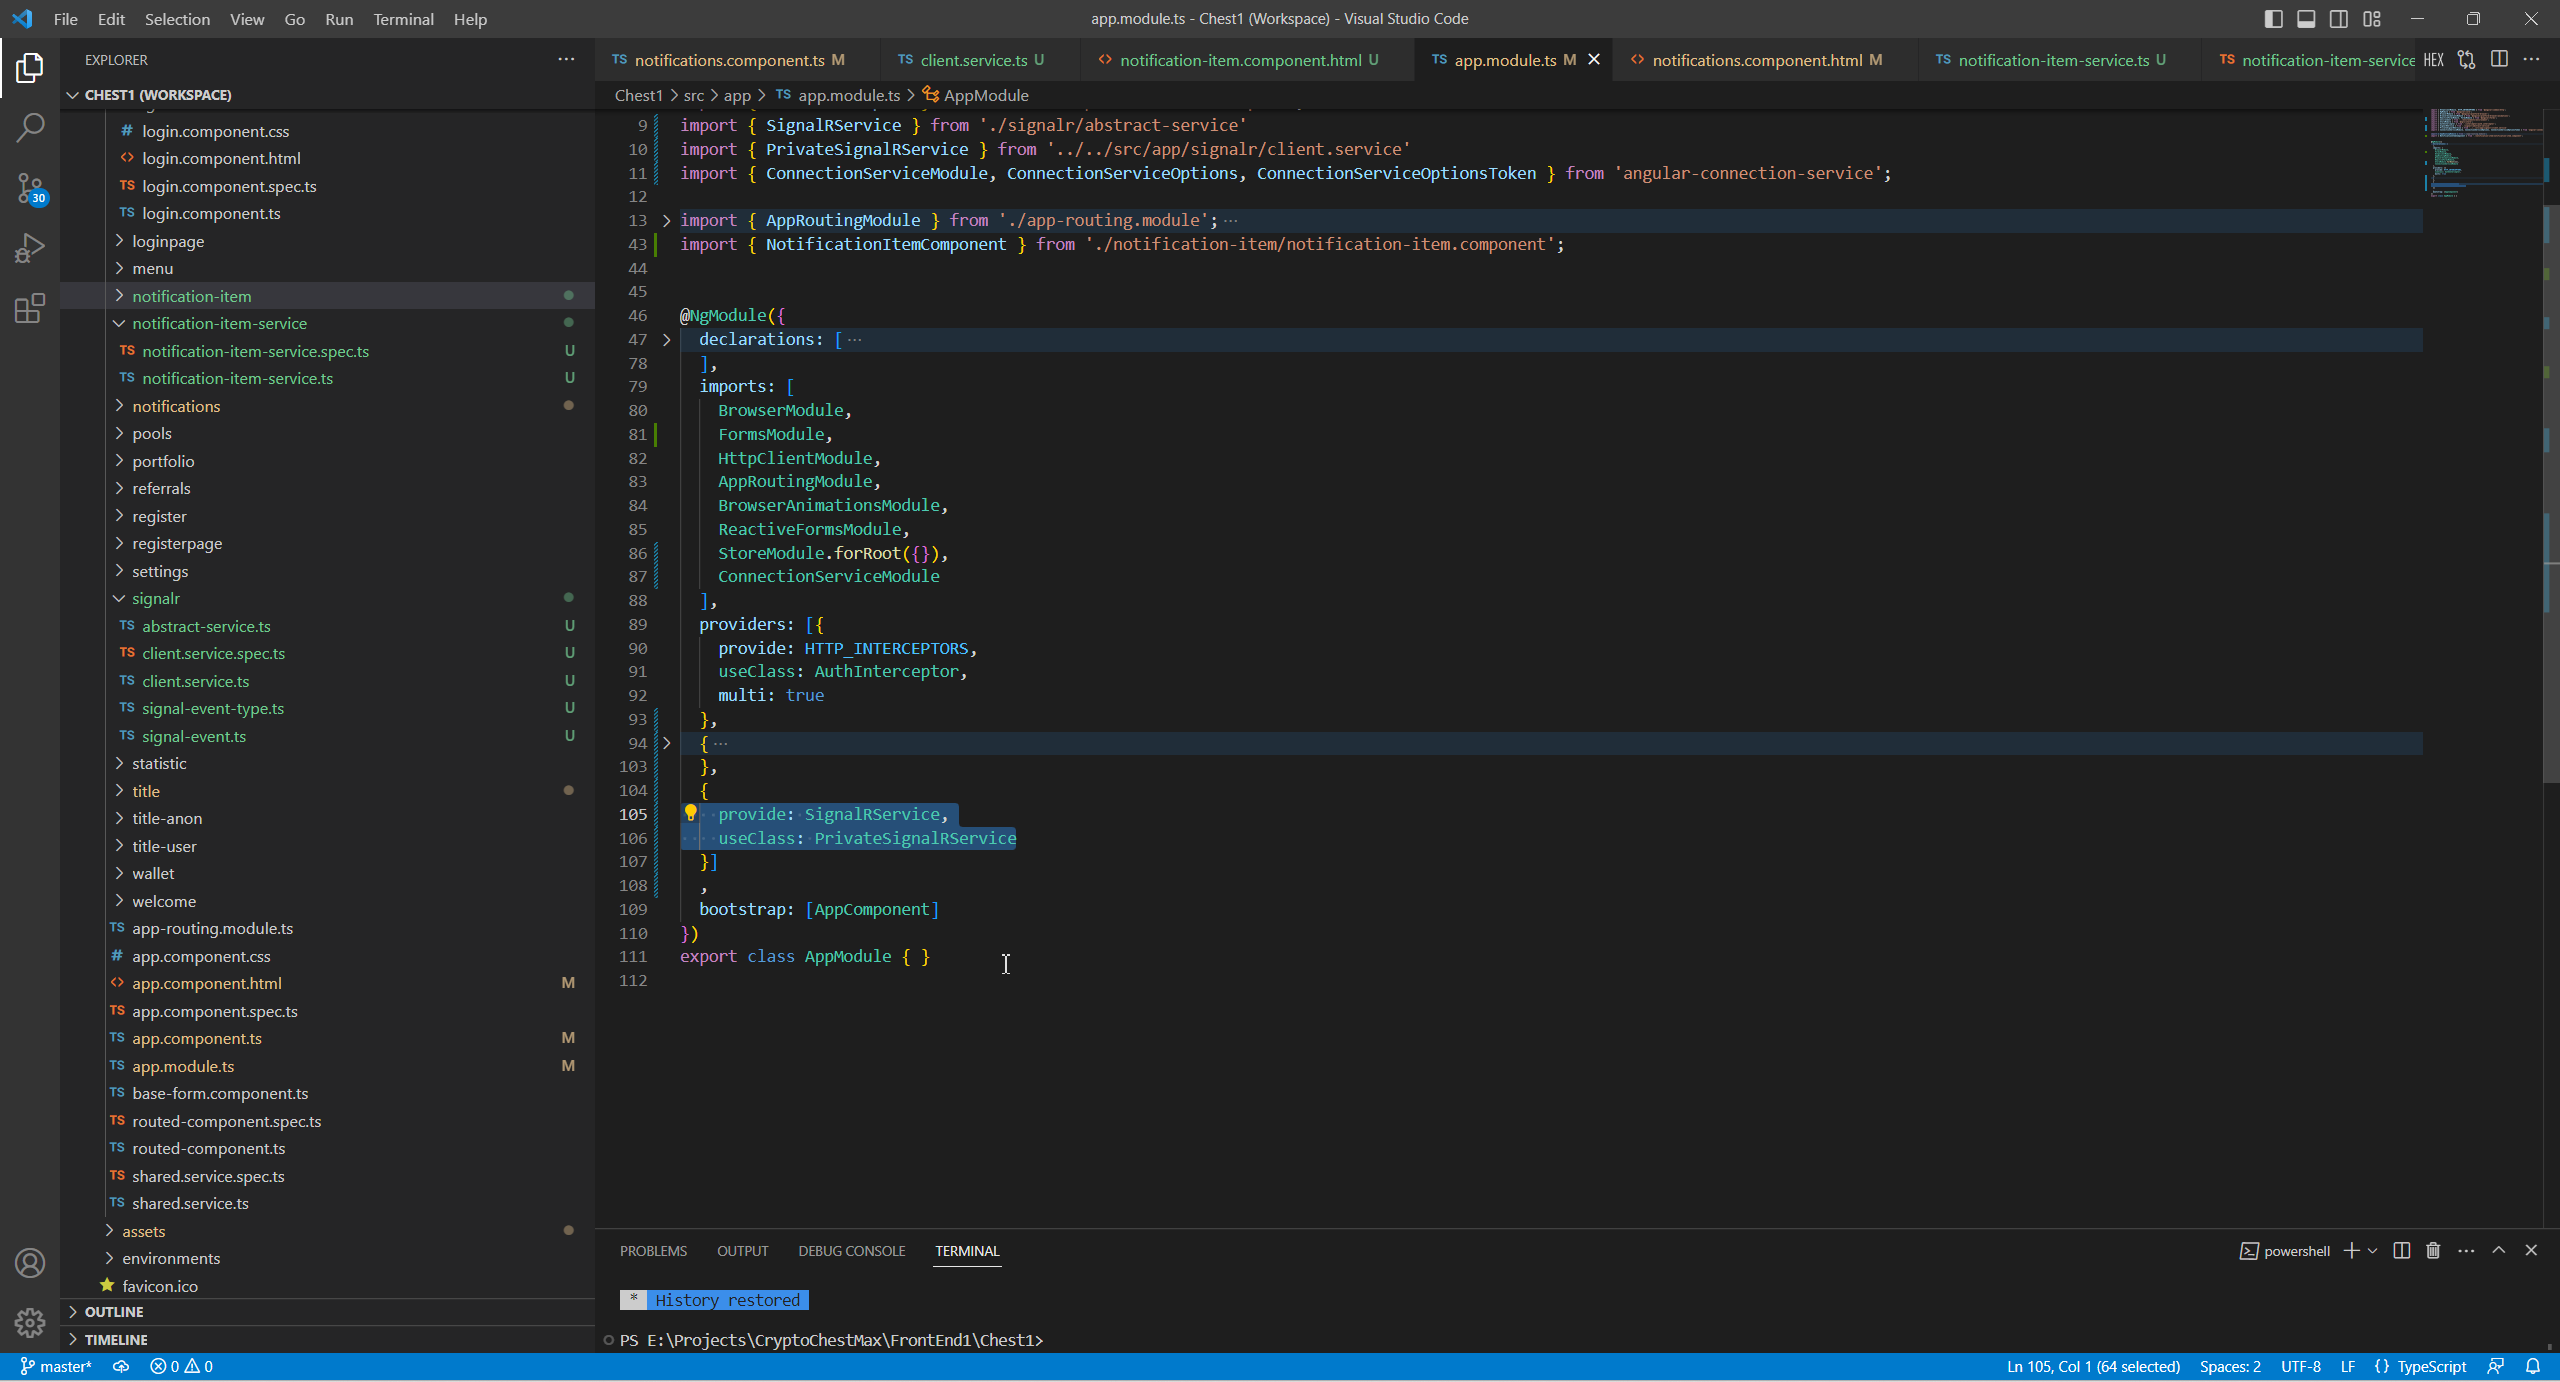Open the Search view in activity bar
The width and height of the screenshot is (2560, 1382).
pyautogui.click(x=30, y=127)
